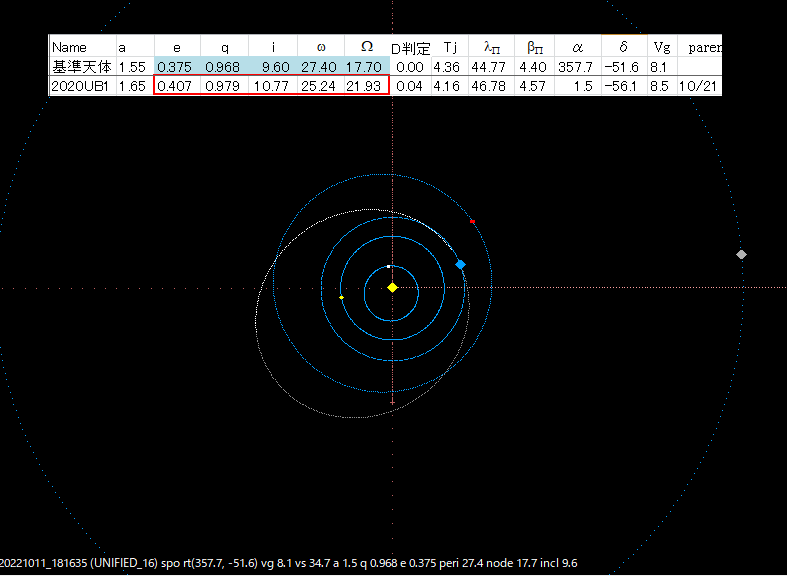Click the 0.04 D判定 cell
787x576 pixels.
coord(411,86)
